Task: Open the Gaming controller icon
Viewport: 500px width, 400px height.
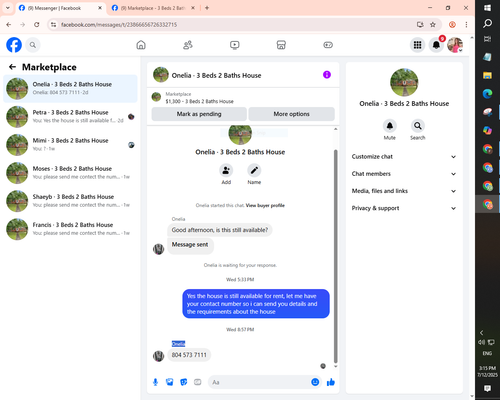Action: pyautogui.click(x=328, y=45)
